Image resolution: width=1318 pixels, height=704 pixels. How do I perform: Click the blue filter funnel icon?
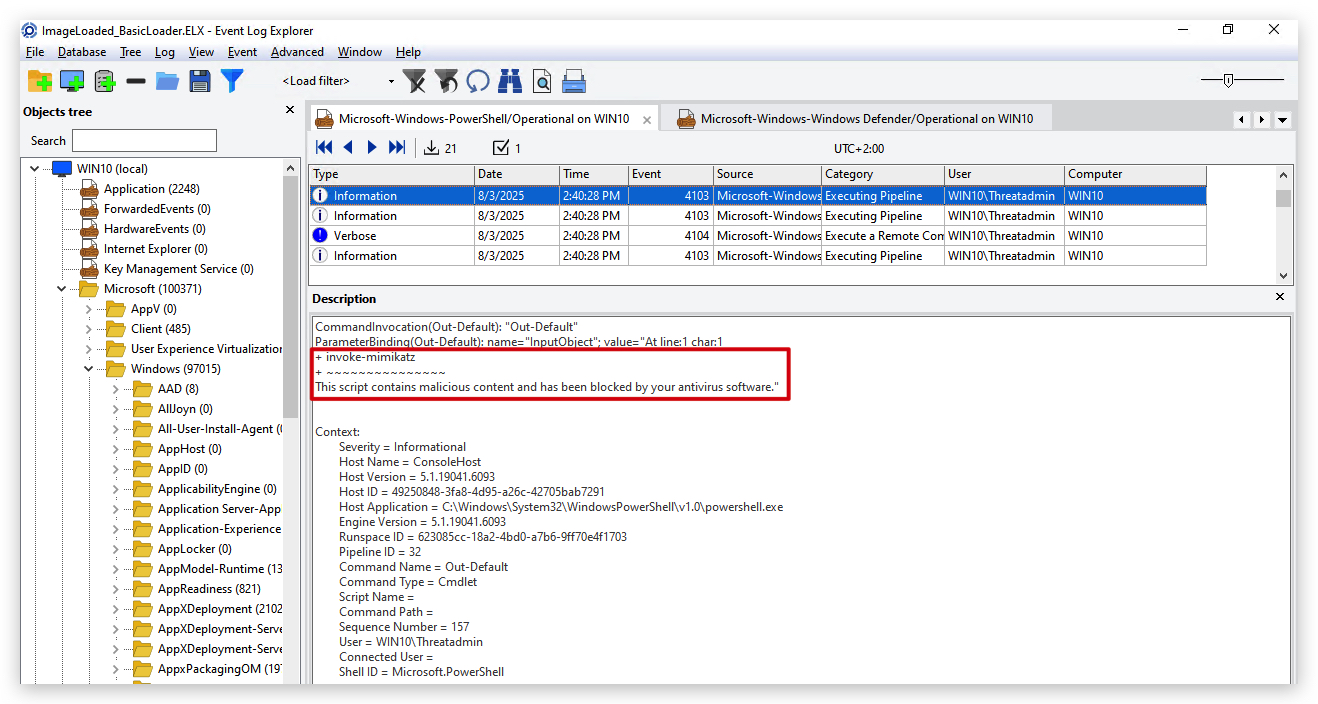click(x=232, y=81)
